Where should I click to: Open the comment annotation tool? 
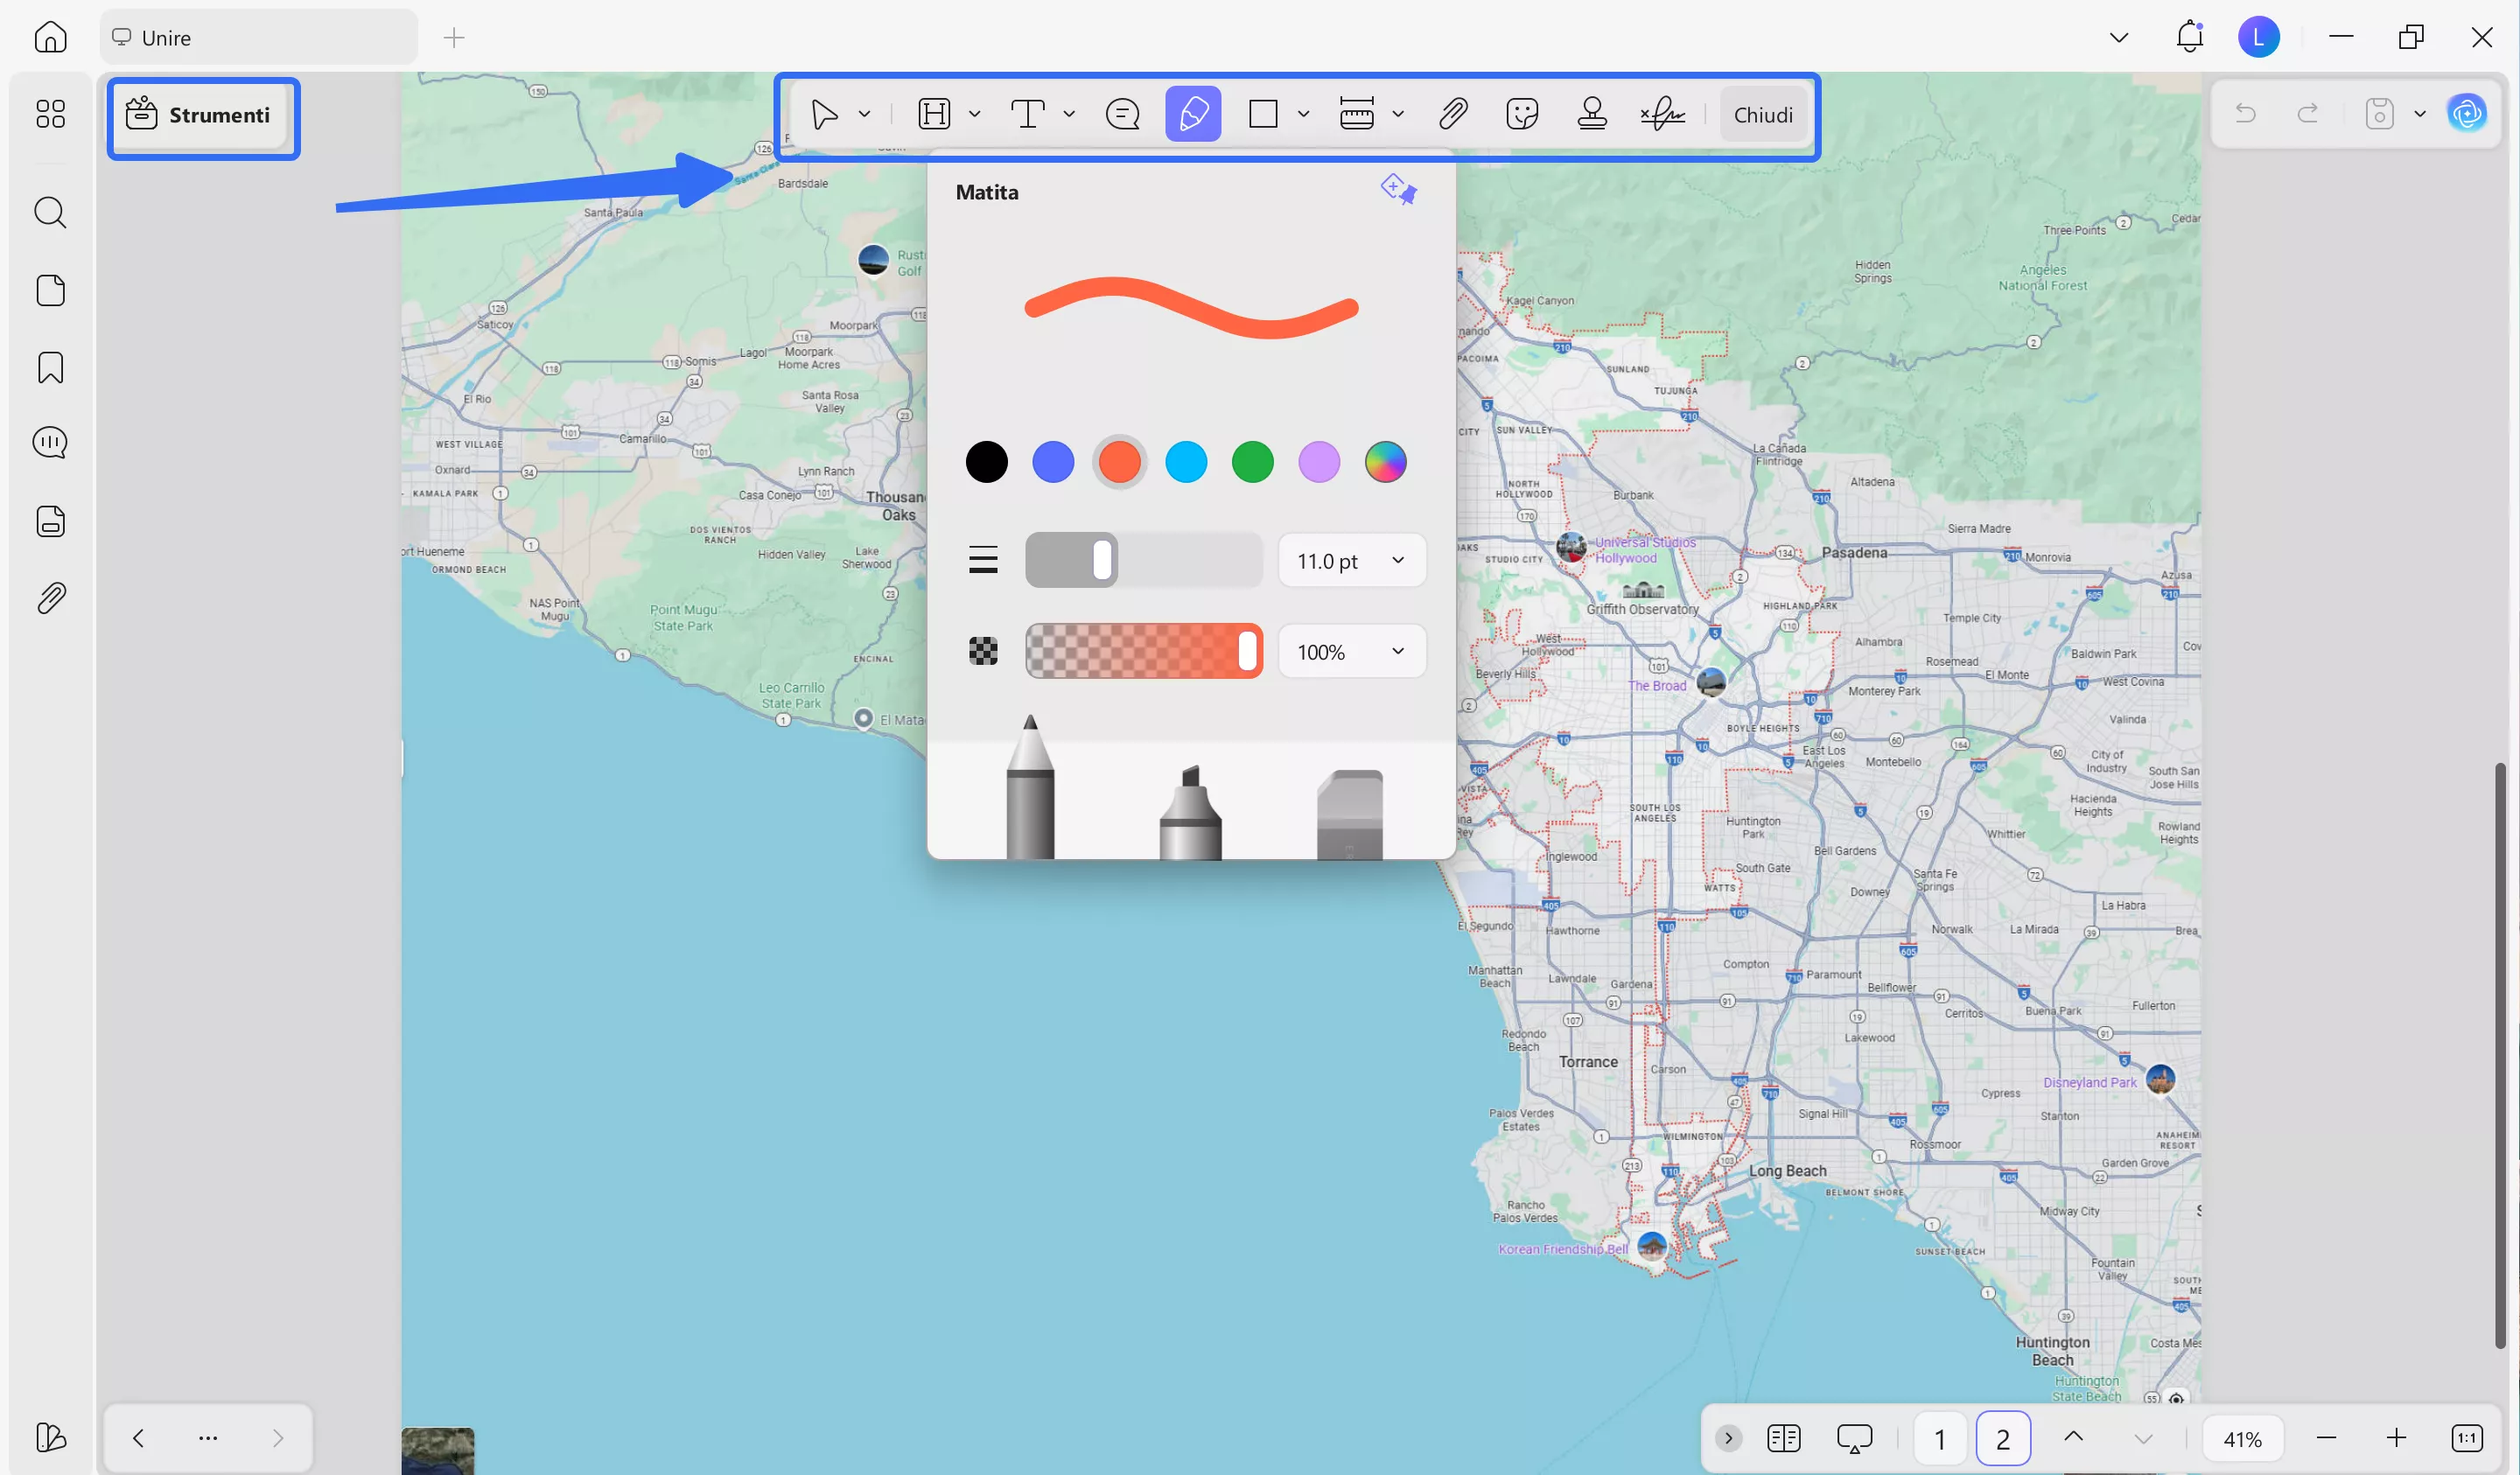[x=1122, y=113]
